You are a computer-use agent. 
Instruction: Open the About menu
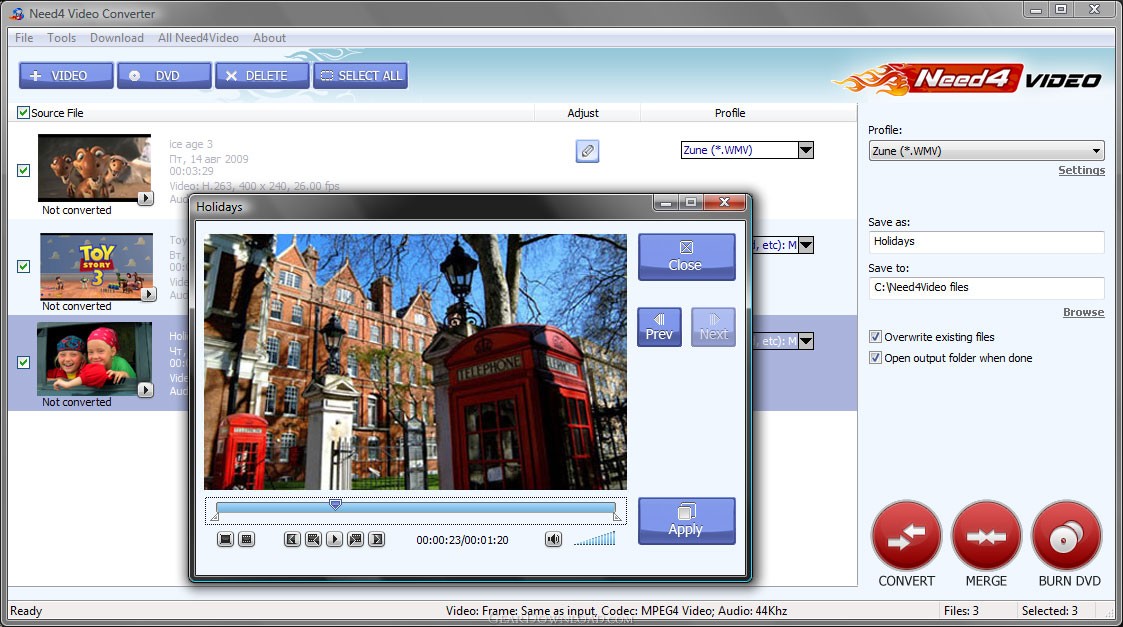click(269, 38)
